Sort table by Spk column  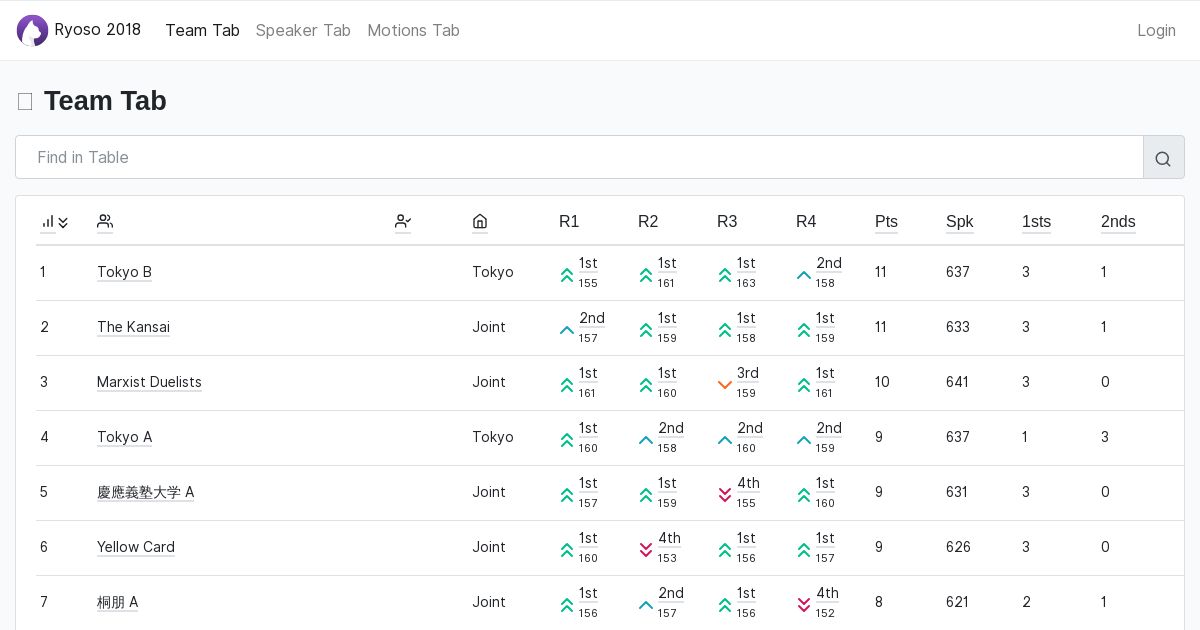959,222
